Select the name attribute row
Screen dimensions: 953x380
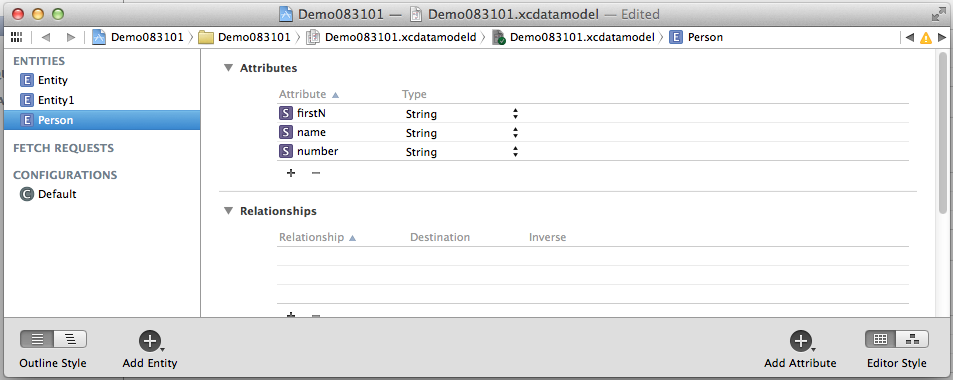coord(593,133)
